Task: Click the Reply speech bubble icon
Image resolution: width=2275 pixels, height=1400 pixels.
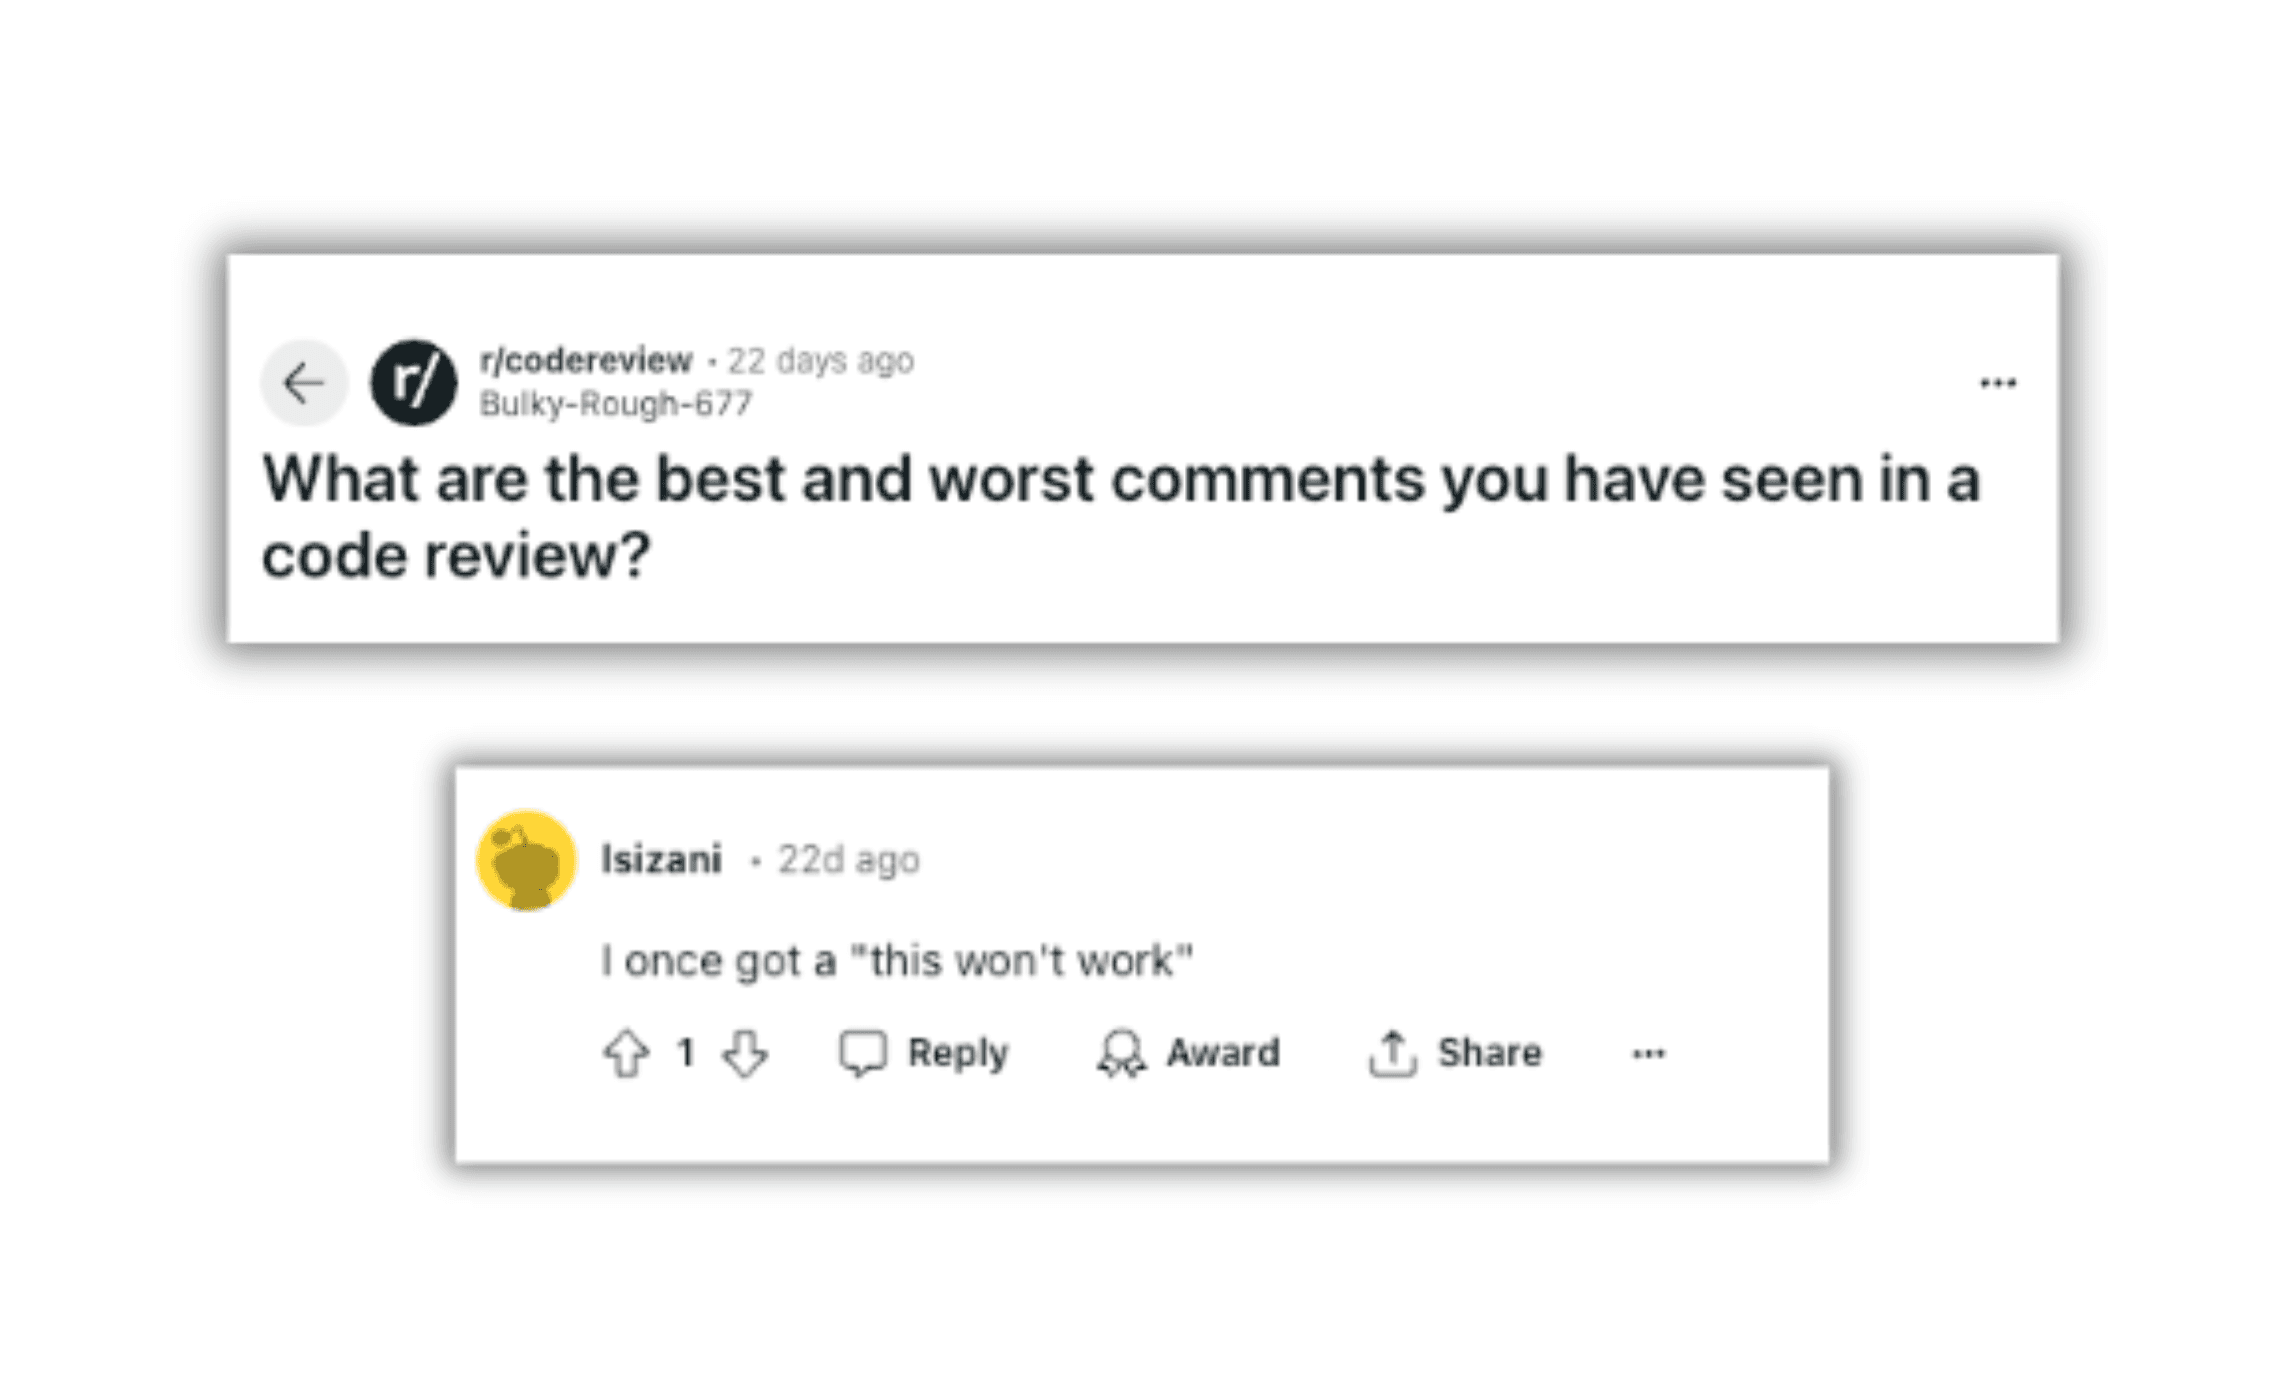Action: coord(861,1052)
